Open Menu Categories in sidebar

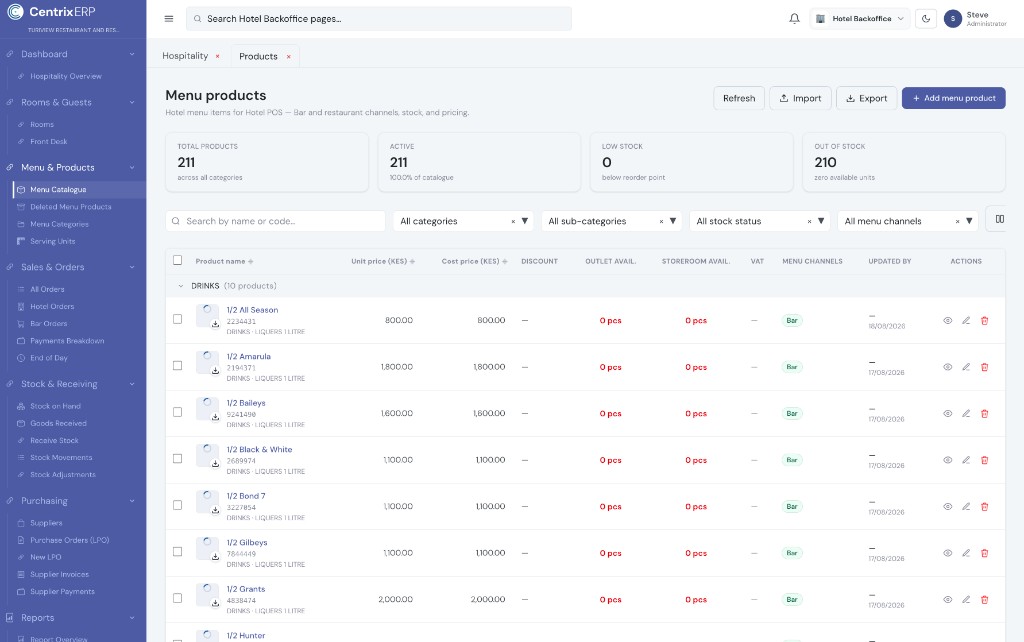[x=59, y=224]
